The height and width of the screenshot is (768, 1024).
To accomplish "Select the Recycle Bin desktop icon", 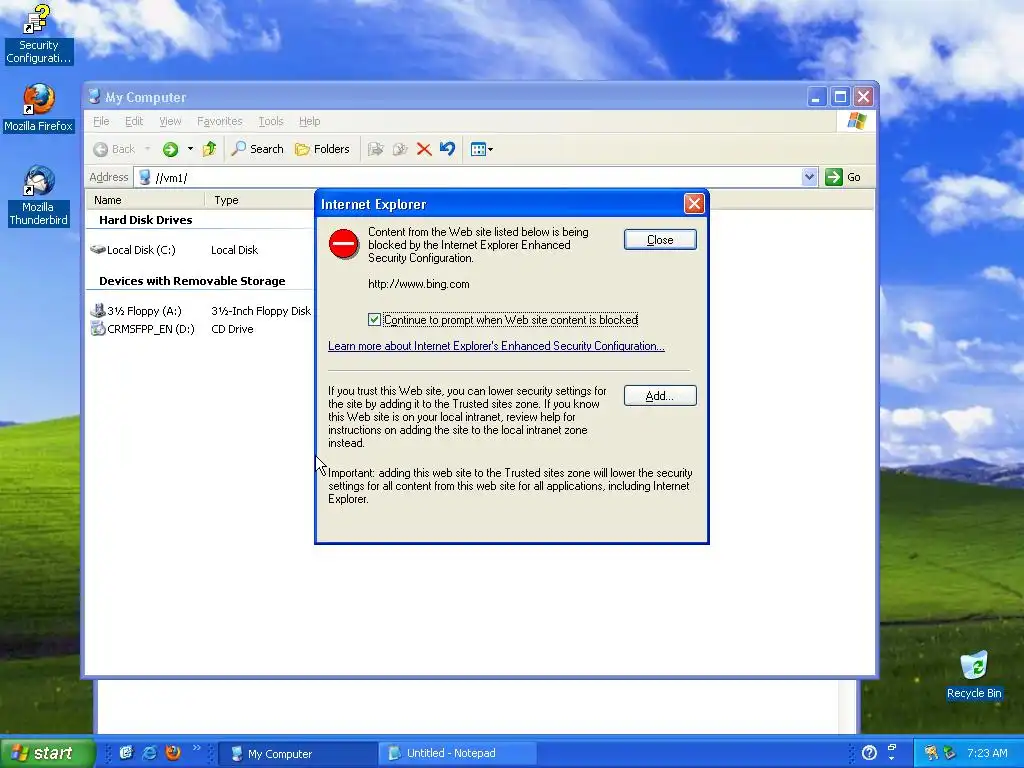I will click(974, 675).
